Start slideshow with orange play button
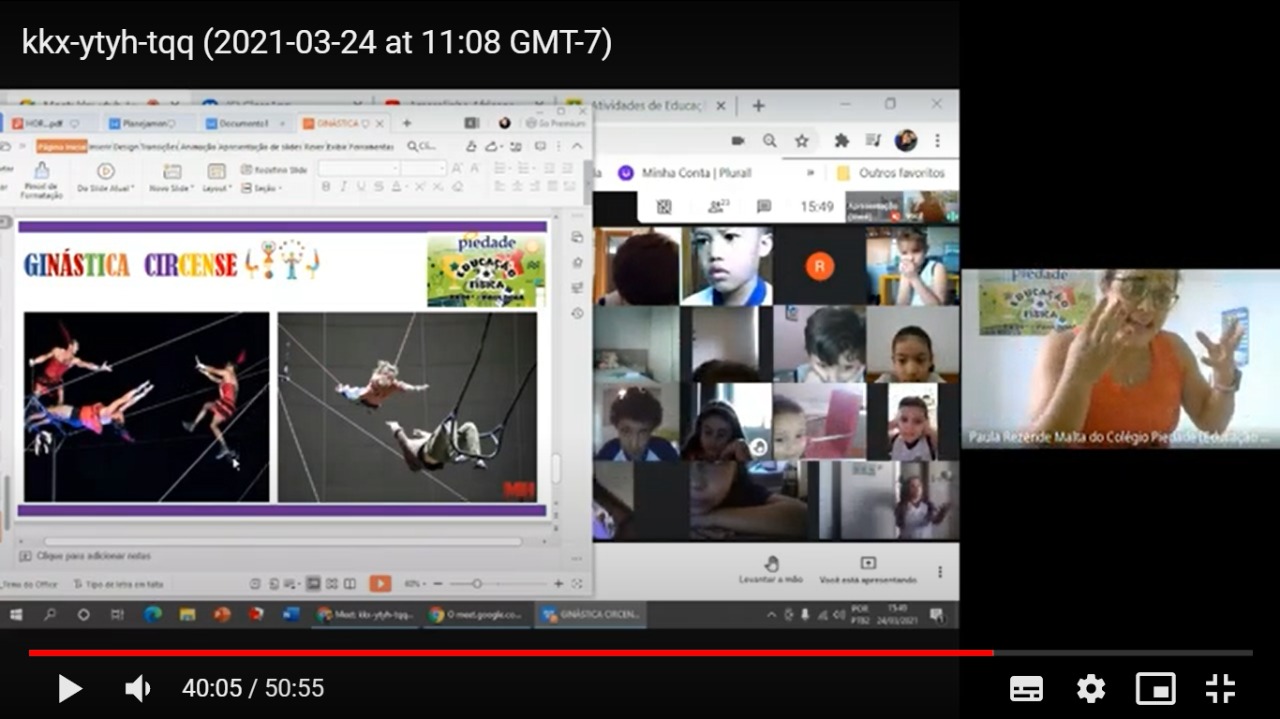Viewport: 1280px width, 719px height. tap(380, 583)
